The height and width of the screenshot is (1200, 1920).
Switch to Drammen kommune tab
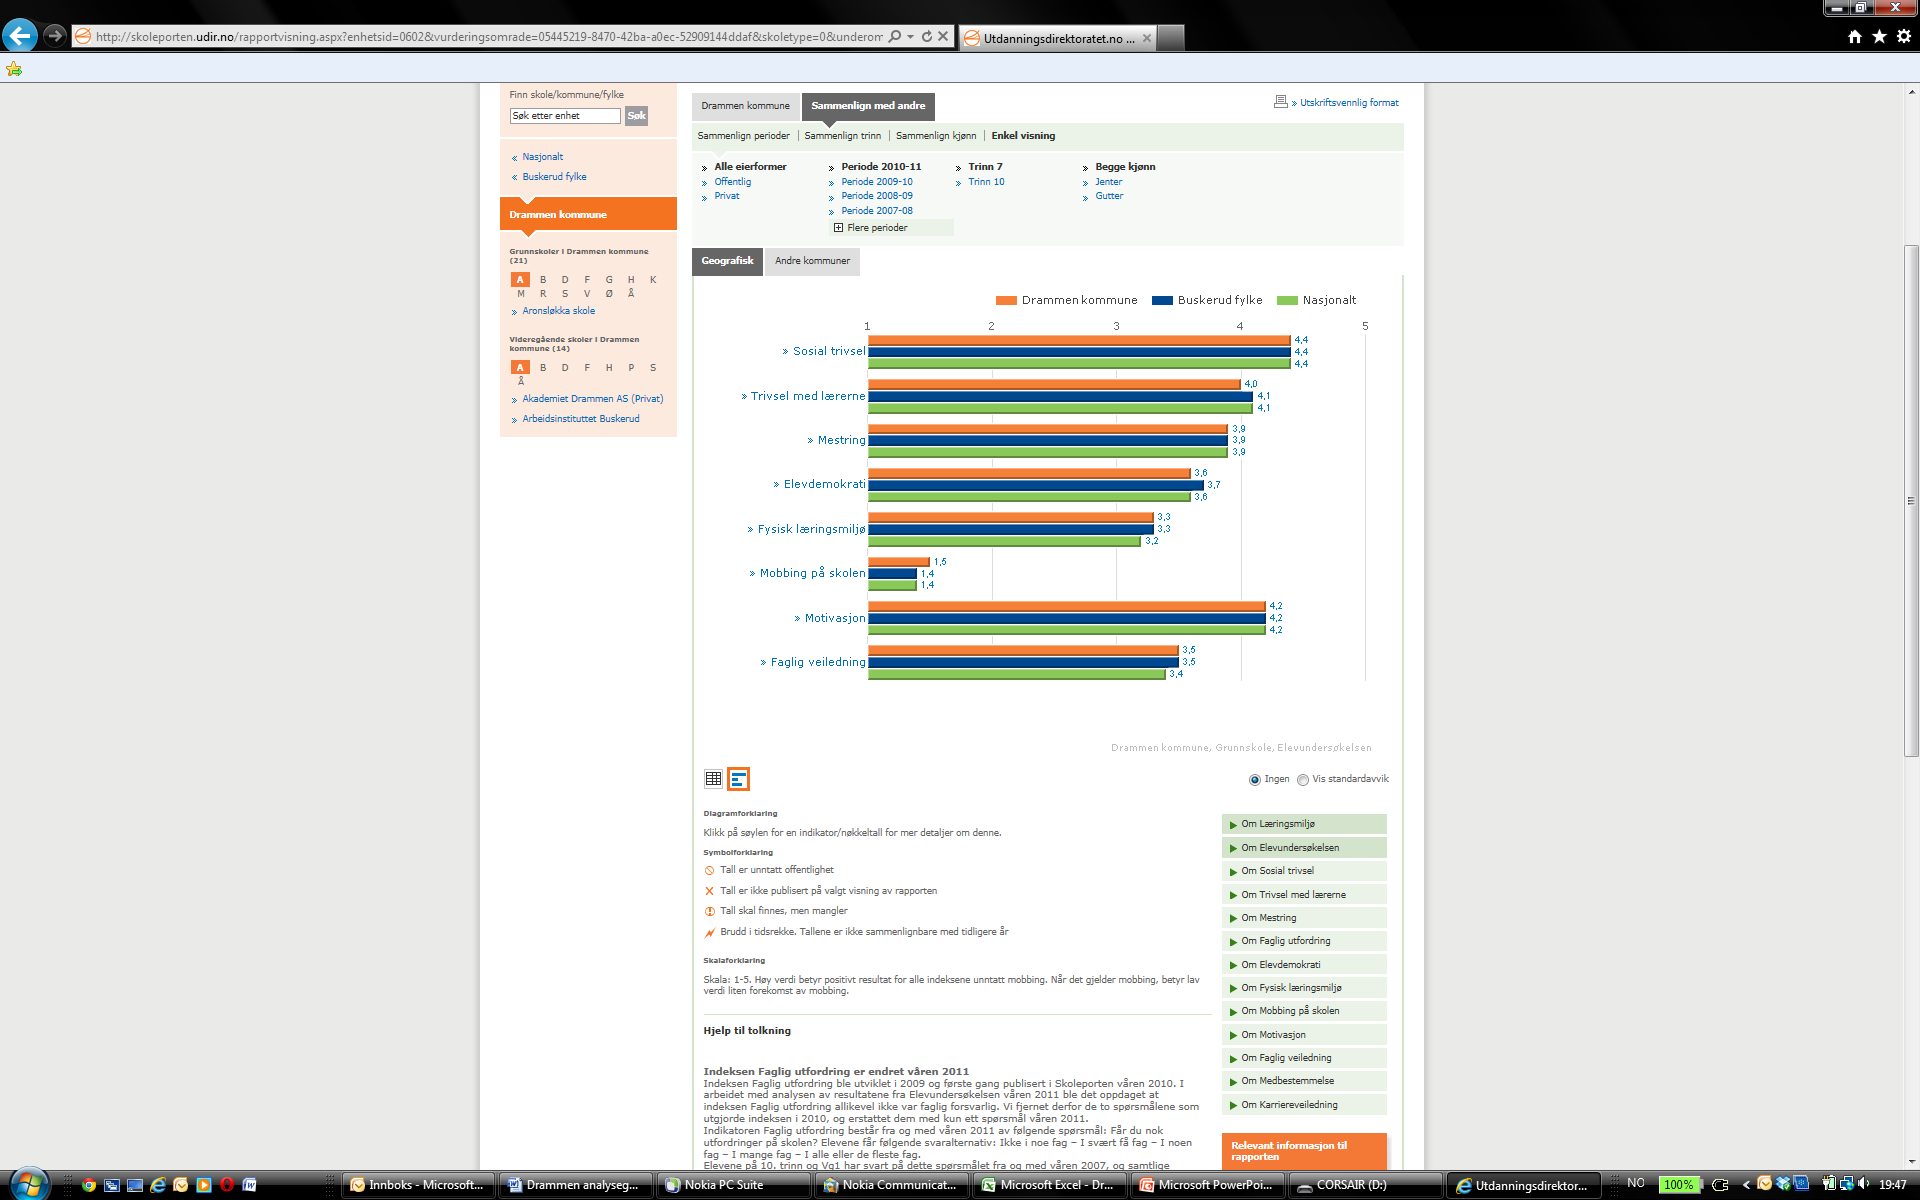pos(745,106)
